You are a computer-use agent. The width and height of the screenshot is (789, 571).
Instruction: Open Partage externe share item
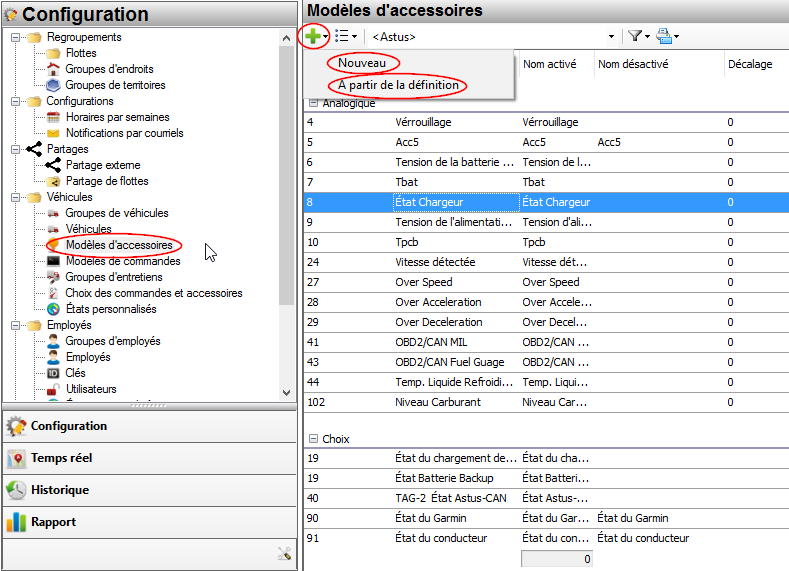102,165
